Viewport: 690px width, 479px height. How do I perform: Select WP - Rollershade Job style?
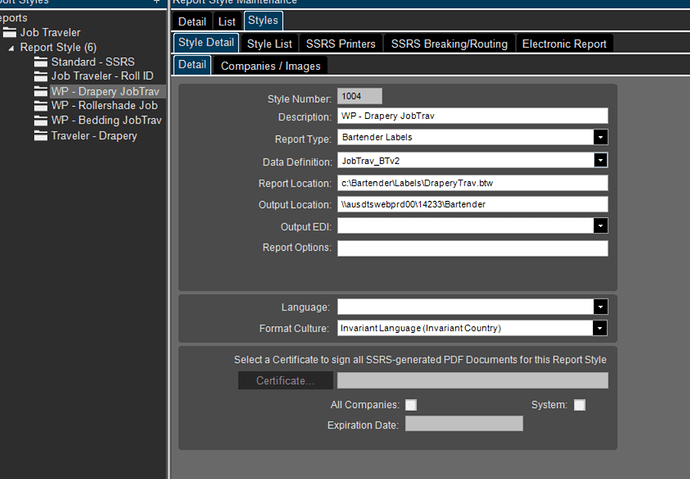coord(104,106)
